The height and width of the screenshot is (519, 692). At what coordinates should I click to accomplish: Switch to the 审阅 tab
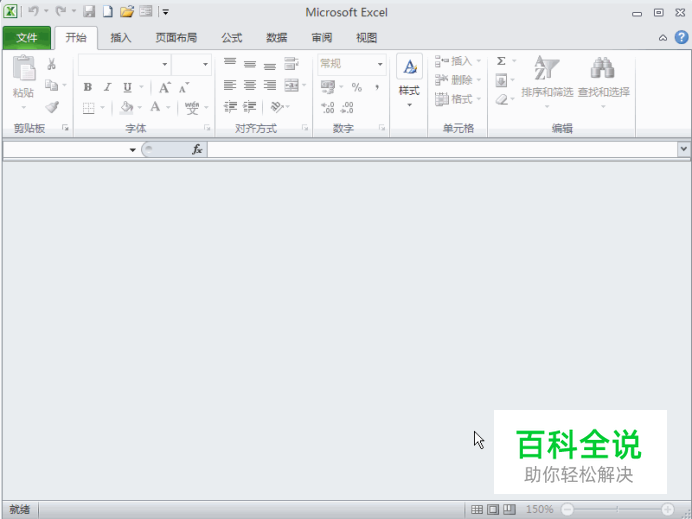(322, 38)
